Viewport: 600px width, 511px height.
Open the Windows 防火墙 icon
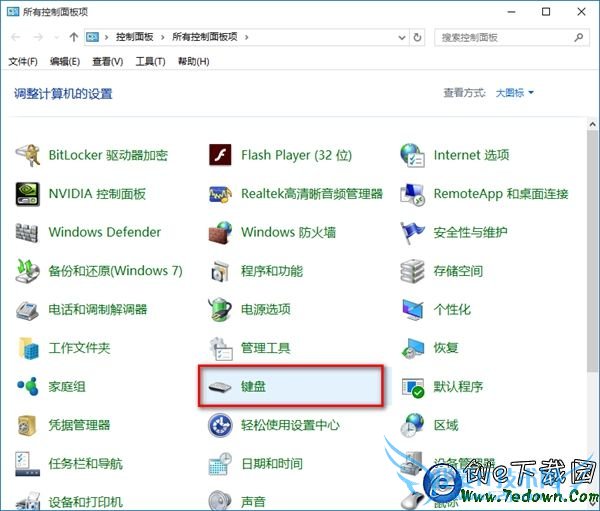[220, 232]
